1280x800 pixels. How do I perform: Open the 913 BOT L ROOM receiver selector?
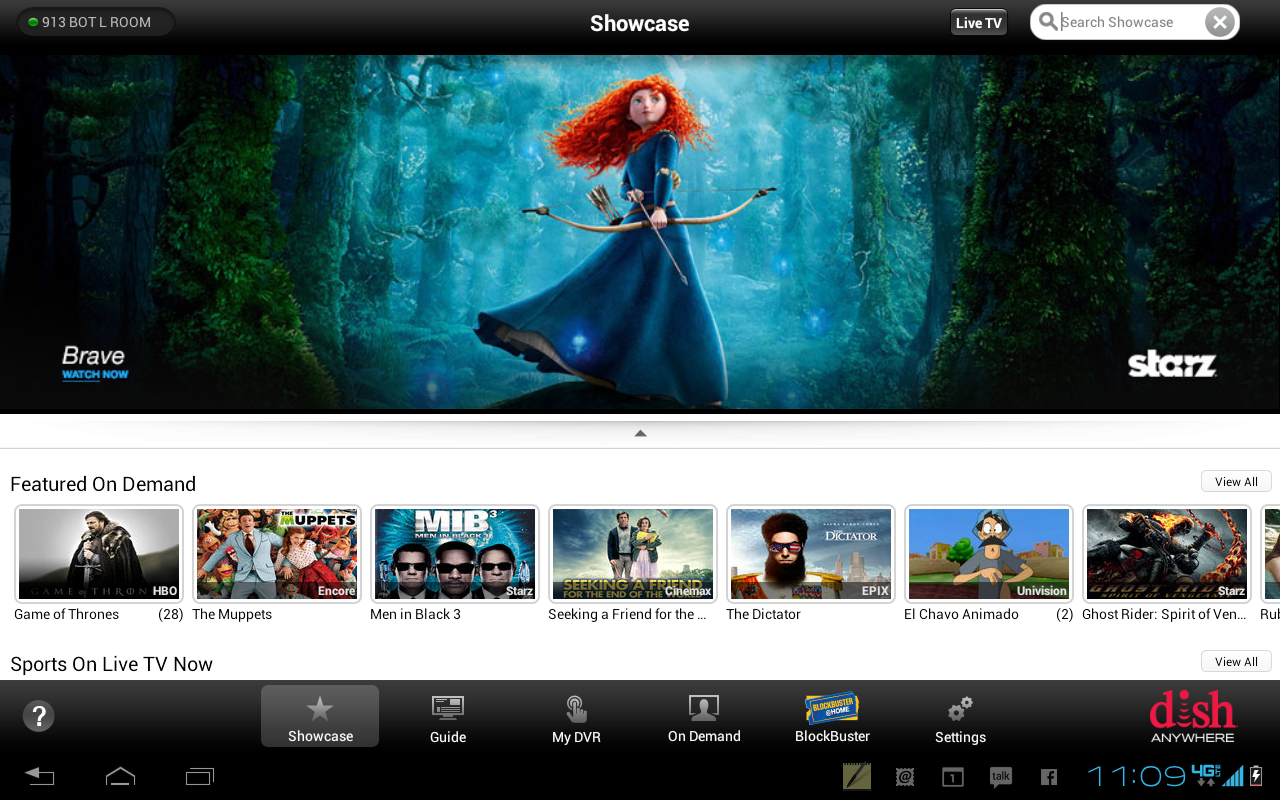click(x=95, y=21)
